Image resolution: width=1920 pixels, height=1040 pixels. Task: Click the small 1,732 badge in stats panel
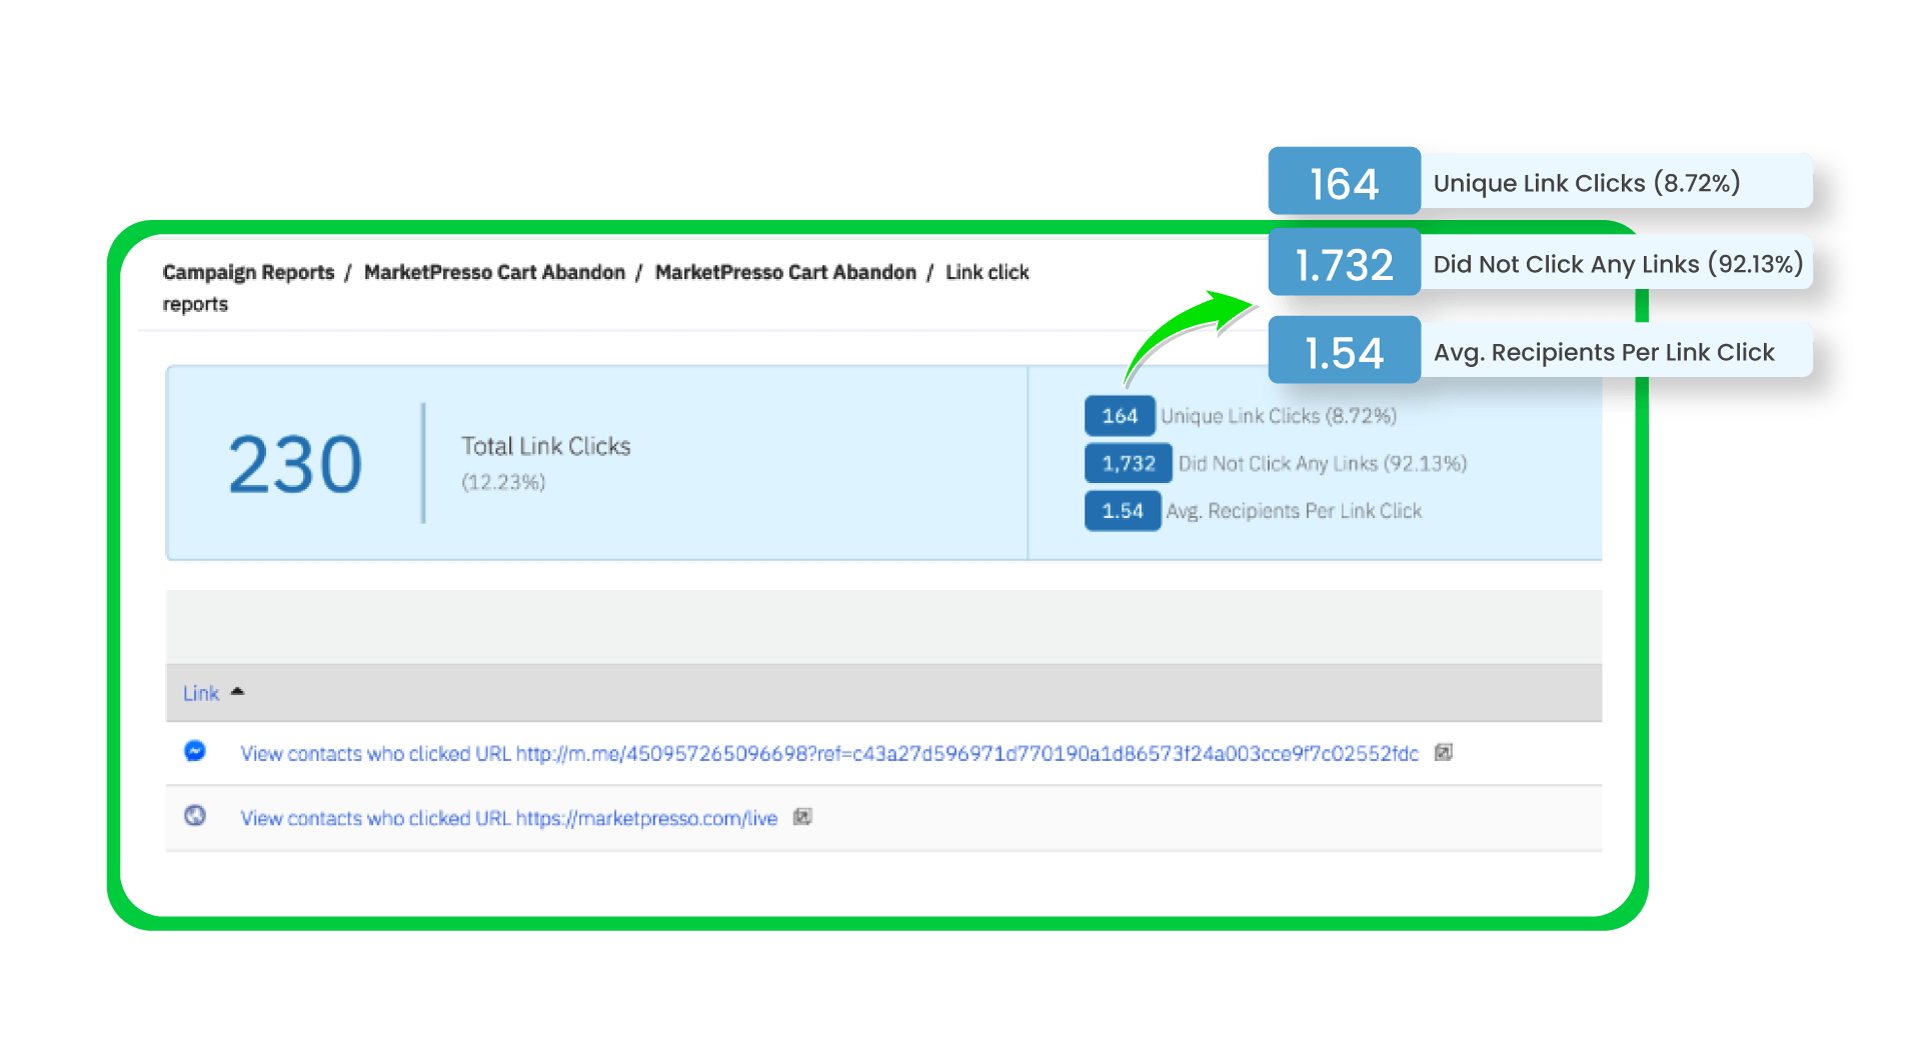(1128, 463)
